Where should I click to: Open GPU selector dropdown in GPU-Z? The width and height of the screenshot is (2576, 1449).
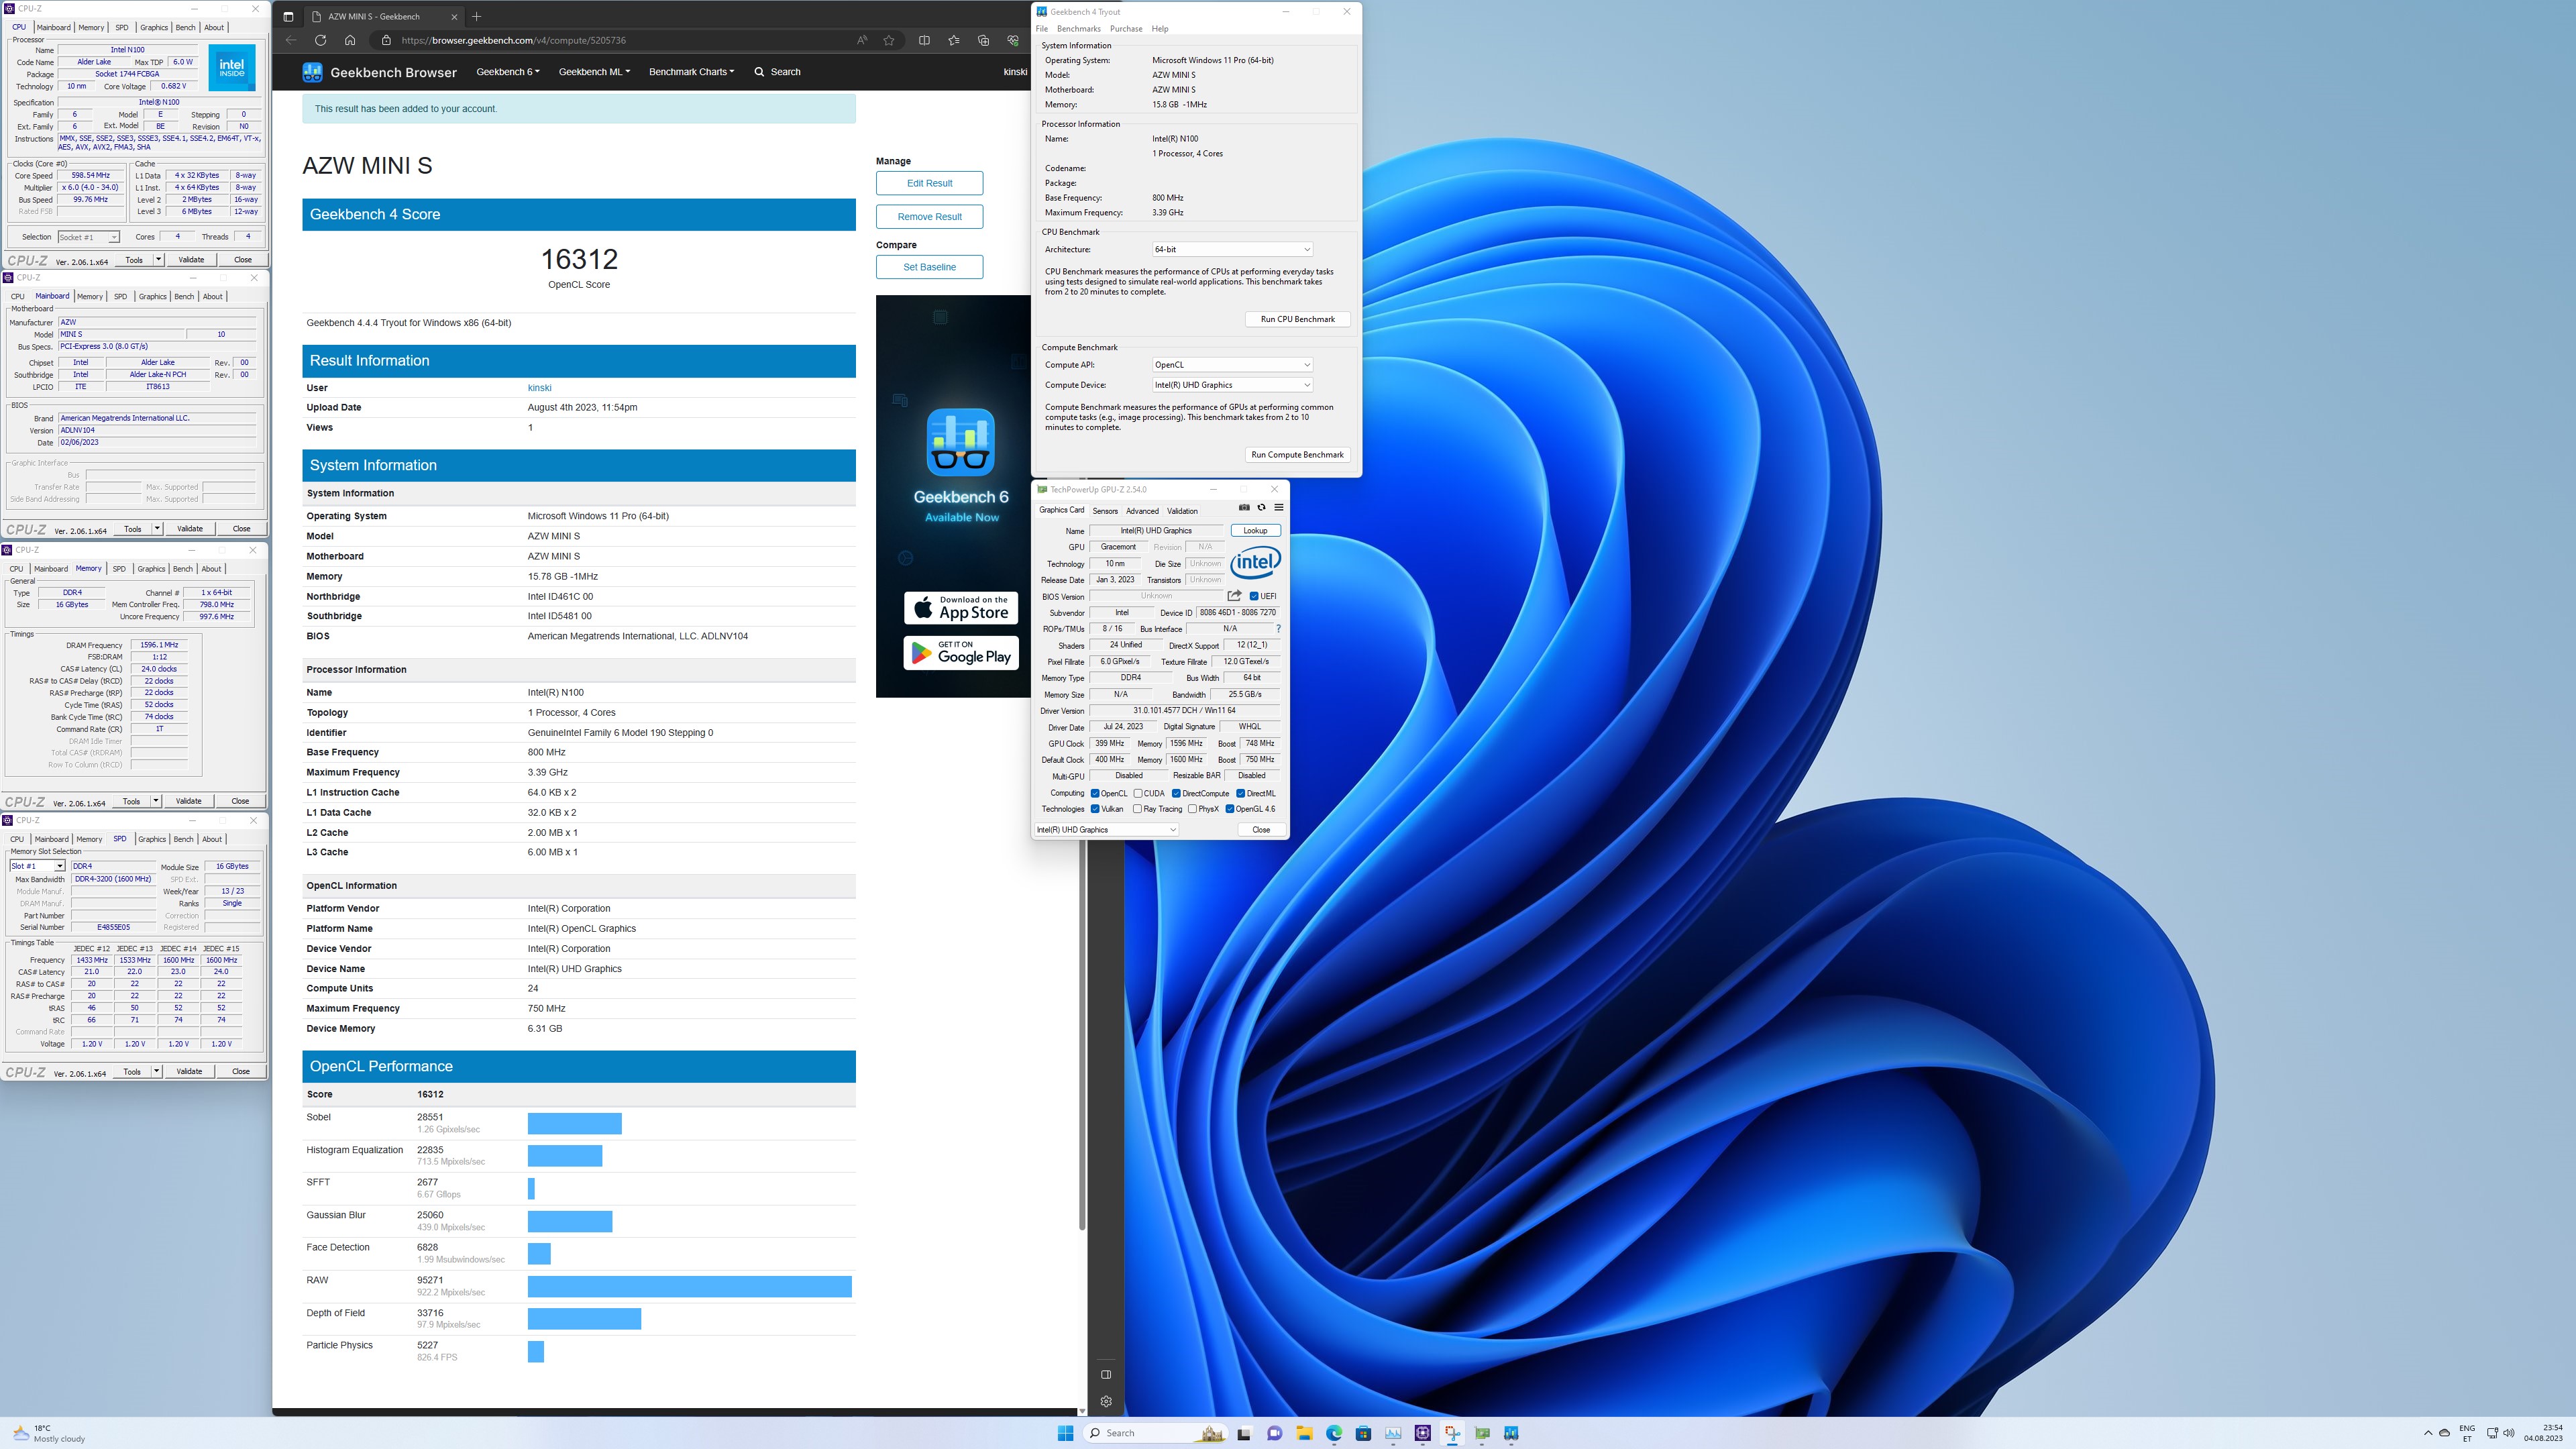[1107, 829]
